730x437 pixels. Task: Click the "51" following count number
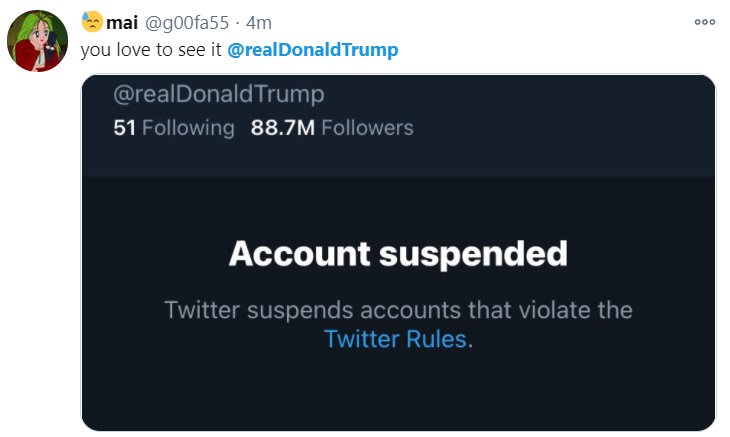pos(125,128)
